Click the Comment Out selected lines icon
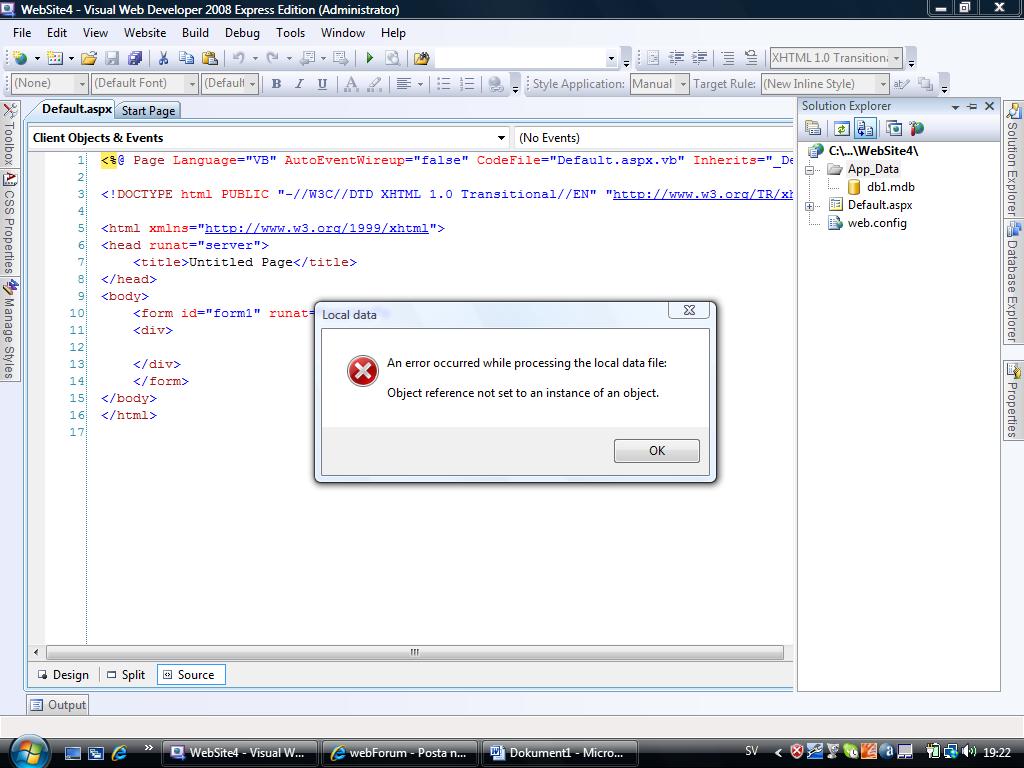The height and width of the screenshot is (768, 1024). click(728, 58)
